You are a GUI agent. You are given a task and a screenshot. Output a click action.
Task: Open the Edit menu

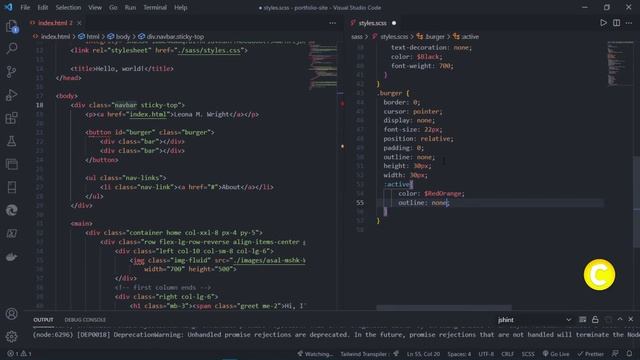[42, 7]
